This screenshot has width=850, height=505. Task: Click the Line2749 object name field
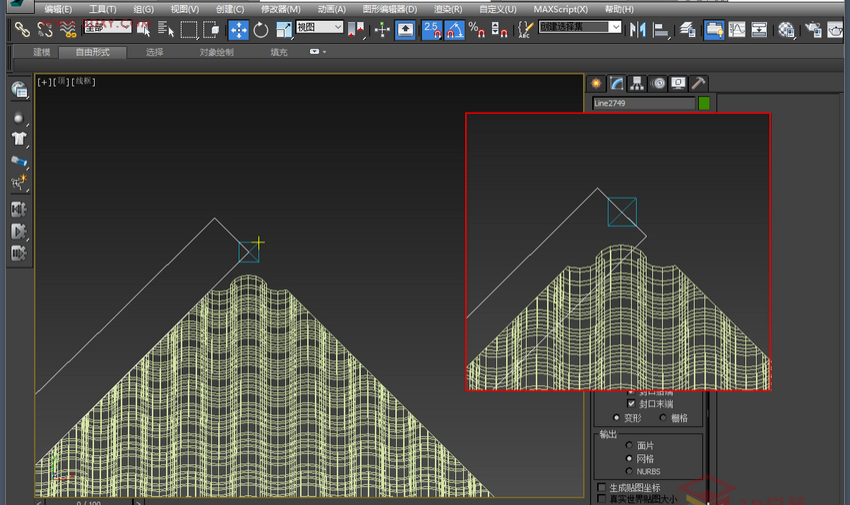pos(643,103)
